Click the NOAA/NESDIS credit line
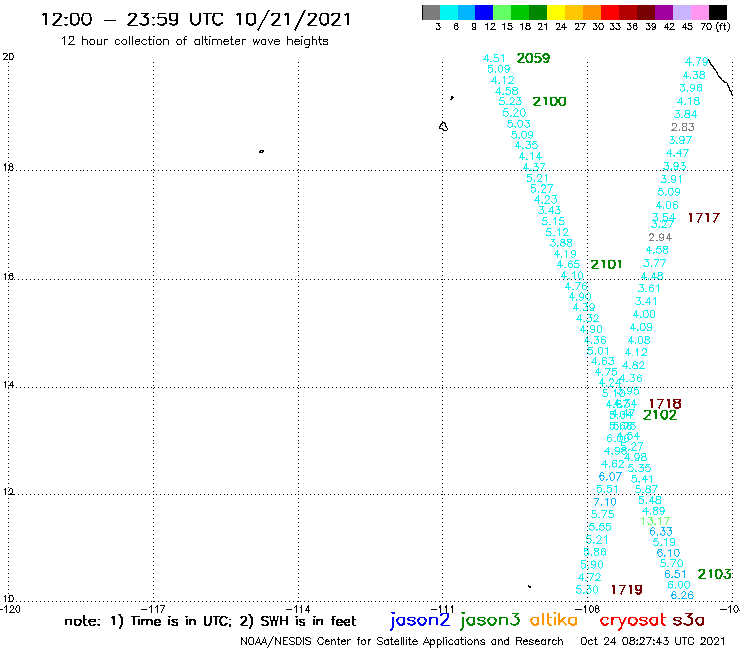The width and height of the screenshot is (740, 650). (402, 641)
